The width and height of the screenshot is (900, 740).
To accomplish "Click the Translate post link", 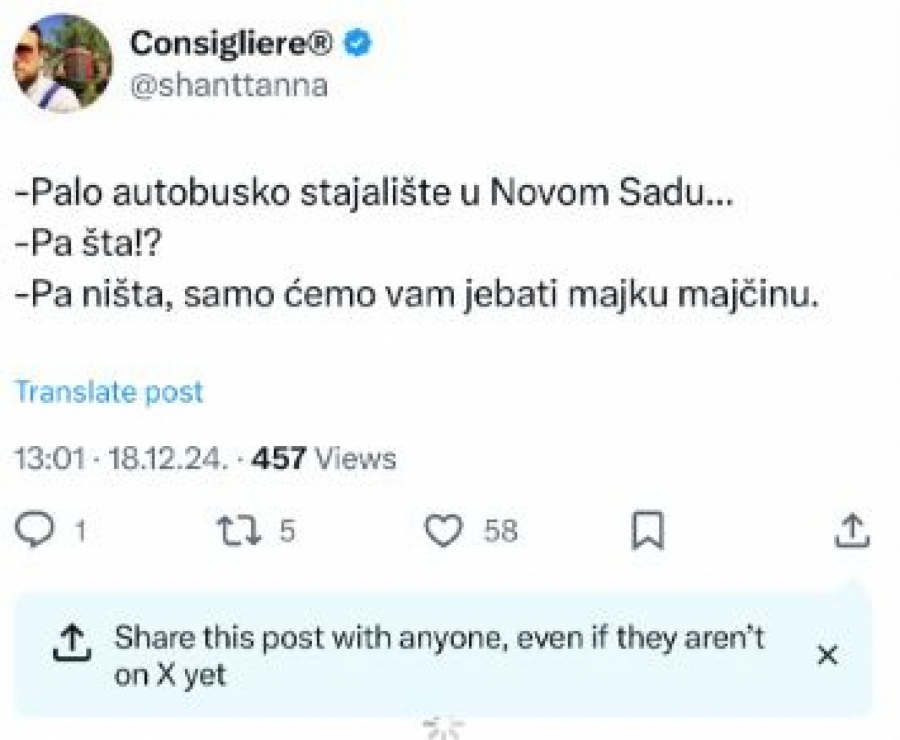I will click(x=109, y=392).
